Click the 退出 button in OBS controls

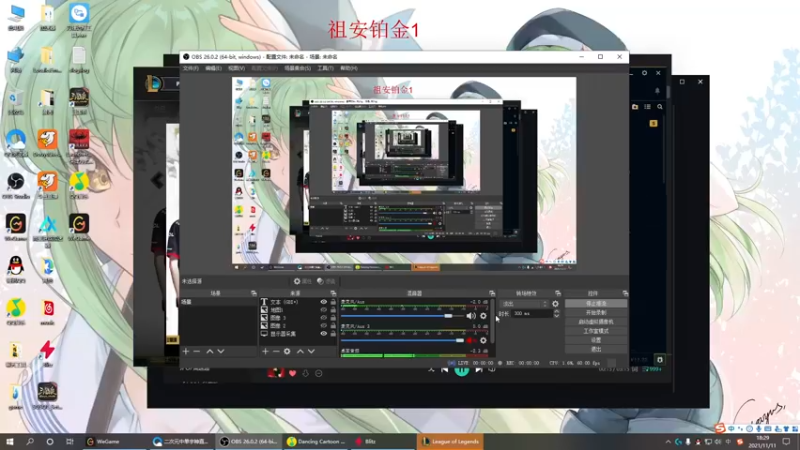pyautogui.click(x=596, y=349)
